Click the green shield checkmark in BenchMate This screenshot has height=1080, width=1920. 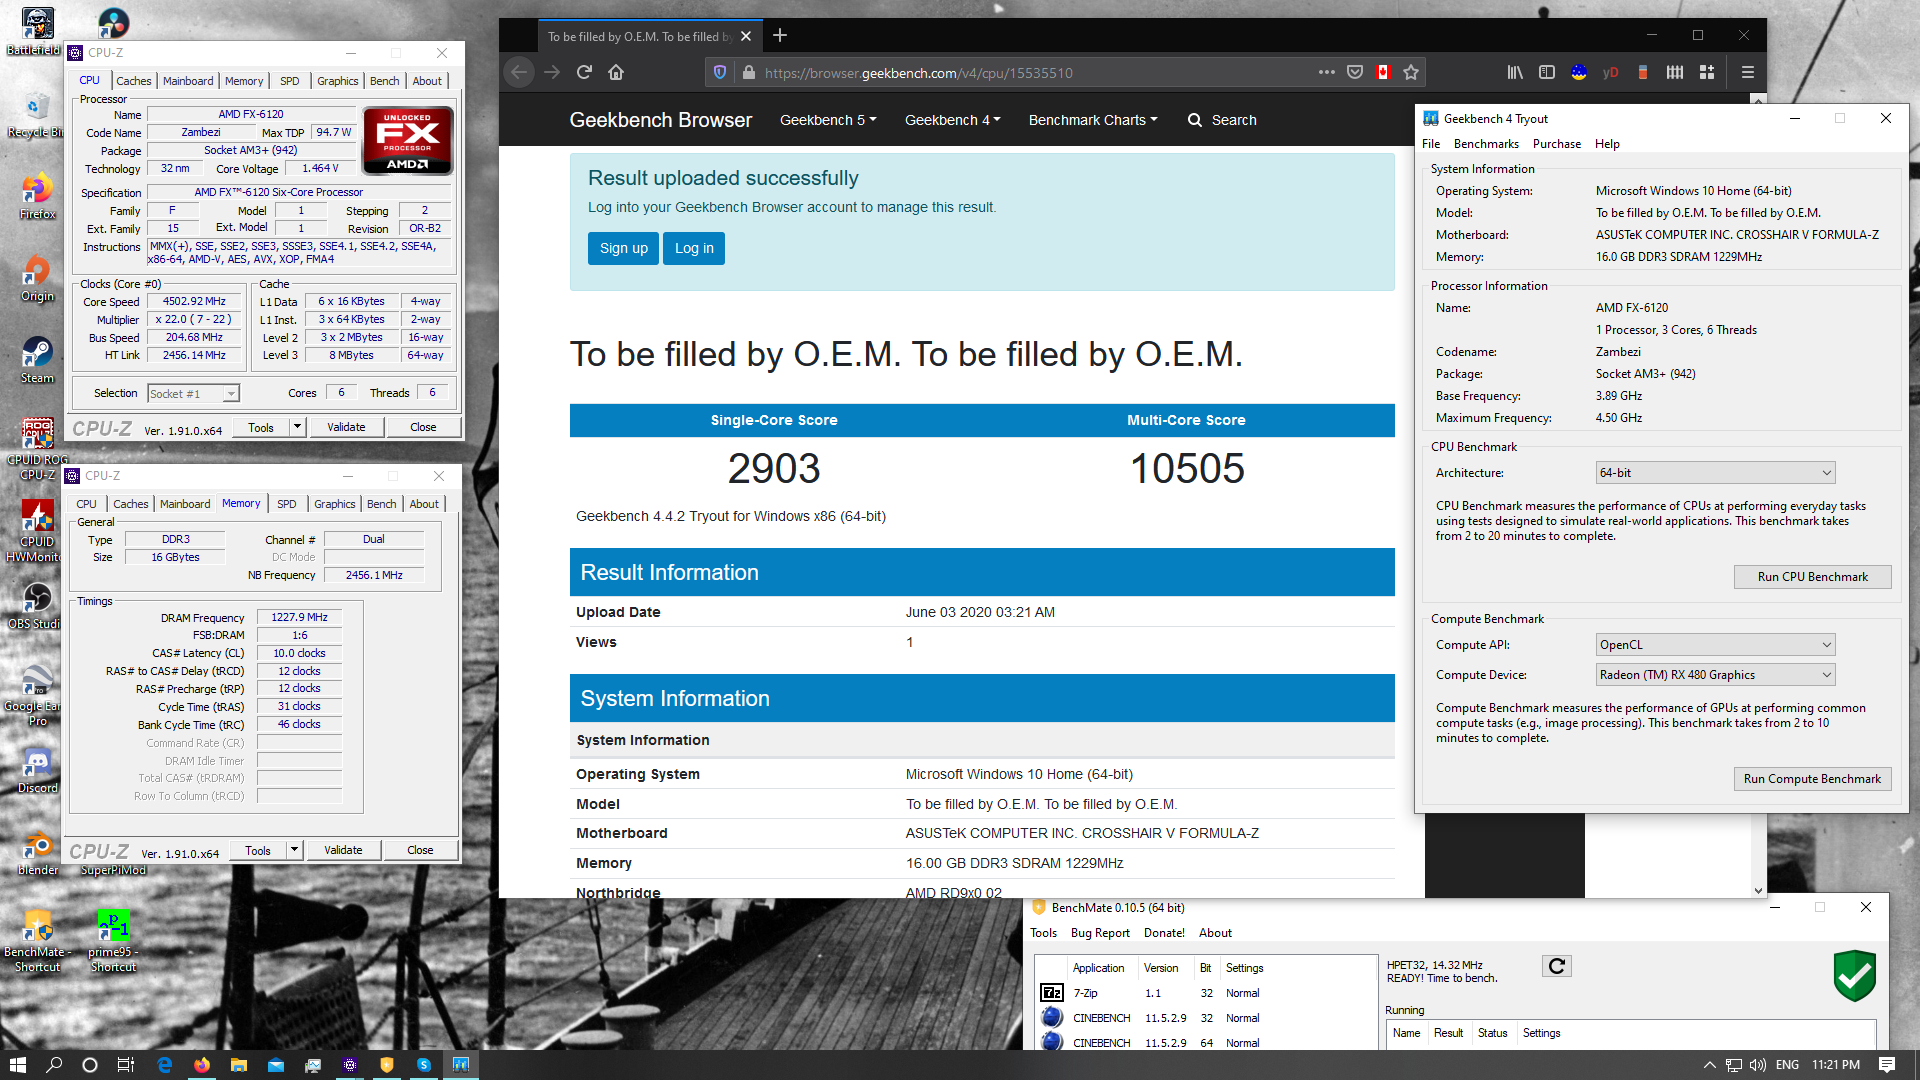pos(1854,975)
